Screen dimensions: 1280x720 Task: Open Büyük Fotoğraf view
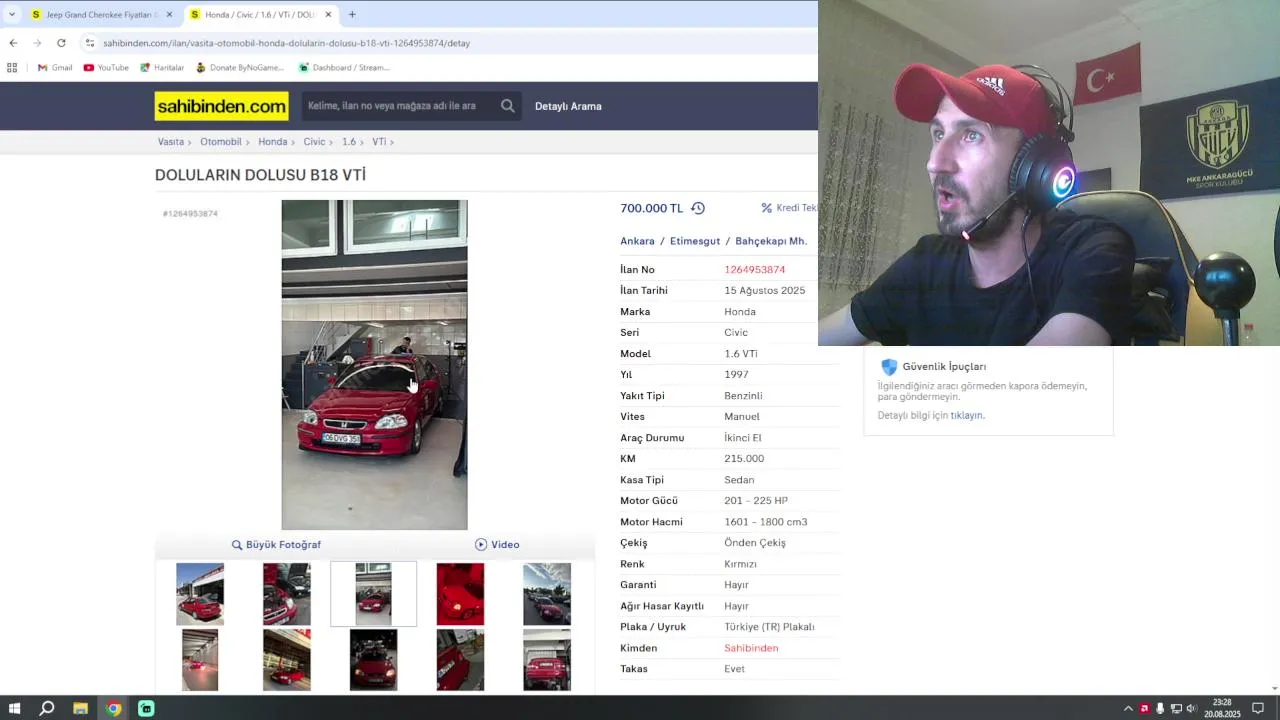[x=276, y=545]
